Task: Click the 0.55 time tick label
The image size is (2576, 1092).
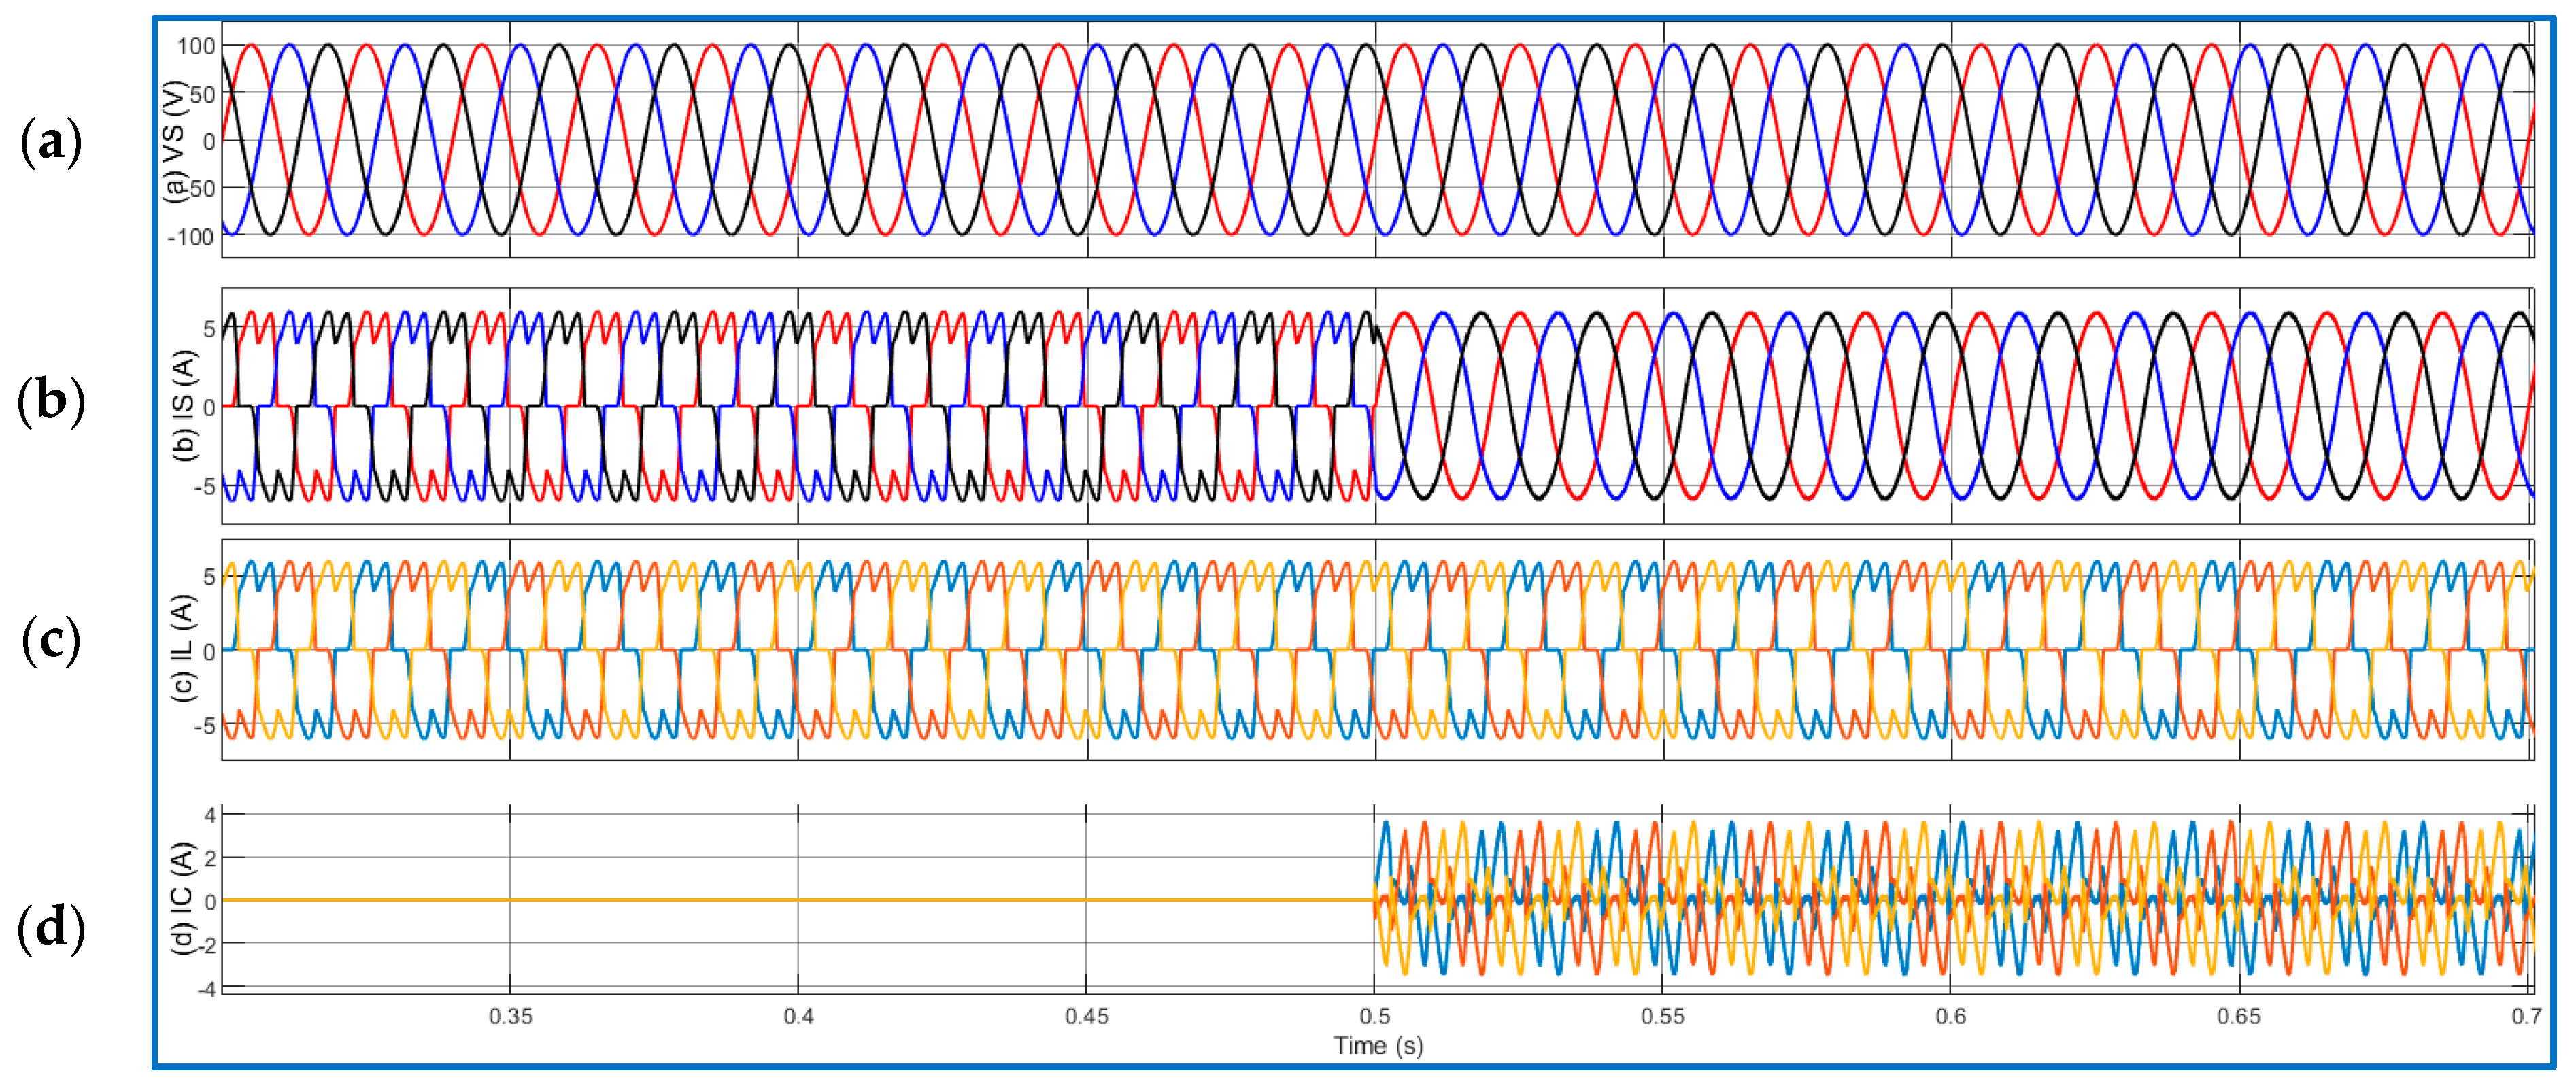Action: 1662,1017
